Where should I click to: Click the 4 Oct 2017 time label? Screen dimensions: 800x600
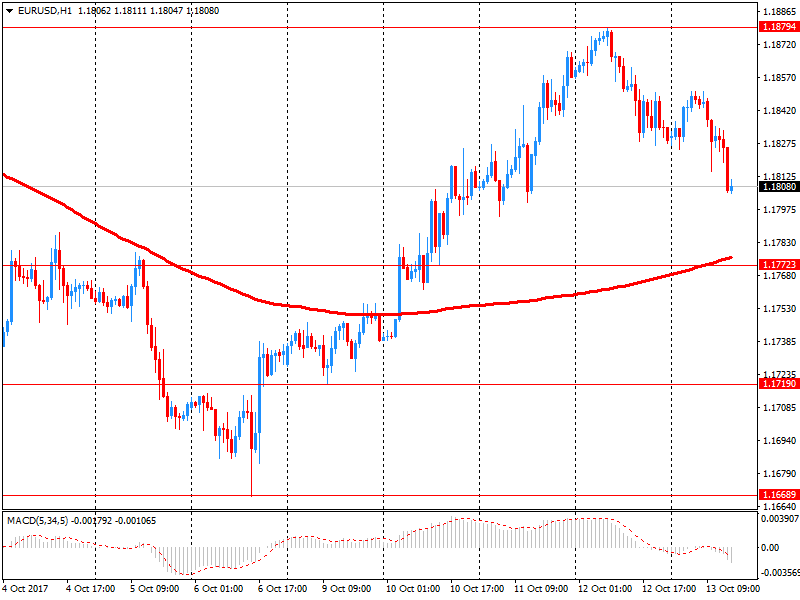tap(26, 589)
